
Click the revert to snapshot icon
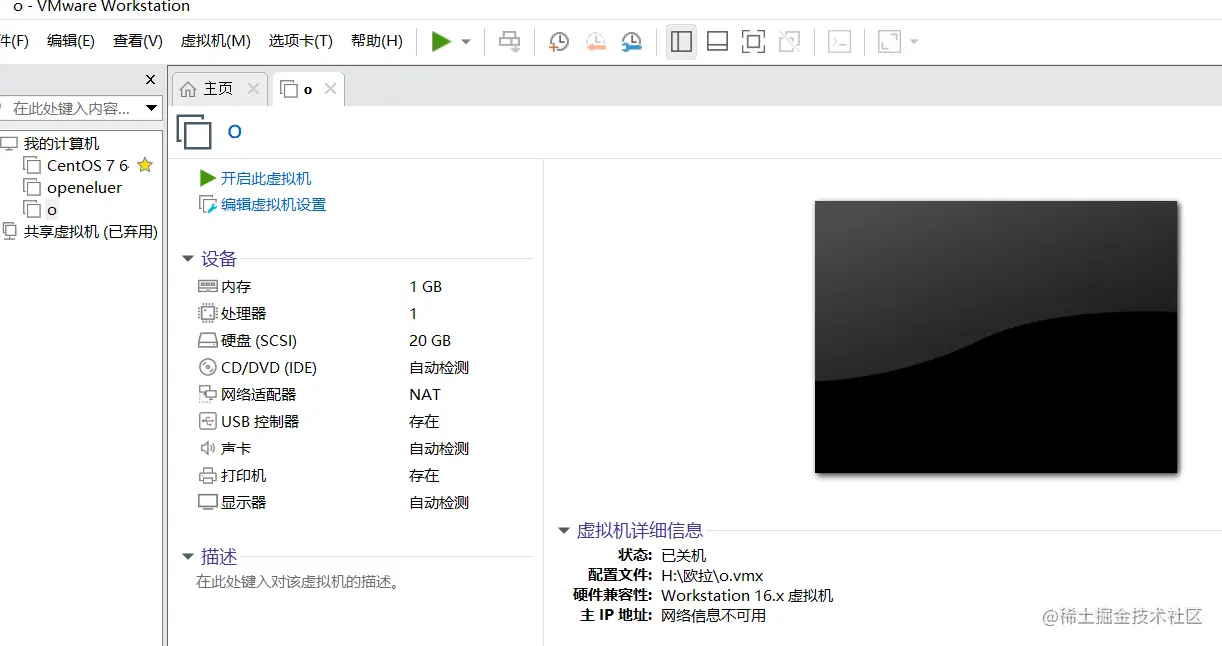coord(596,41)
